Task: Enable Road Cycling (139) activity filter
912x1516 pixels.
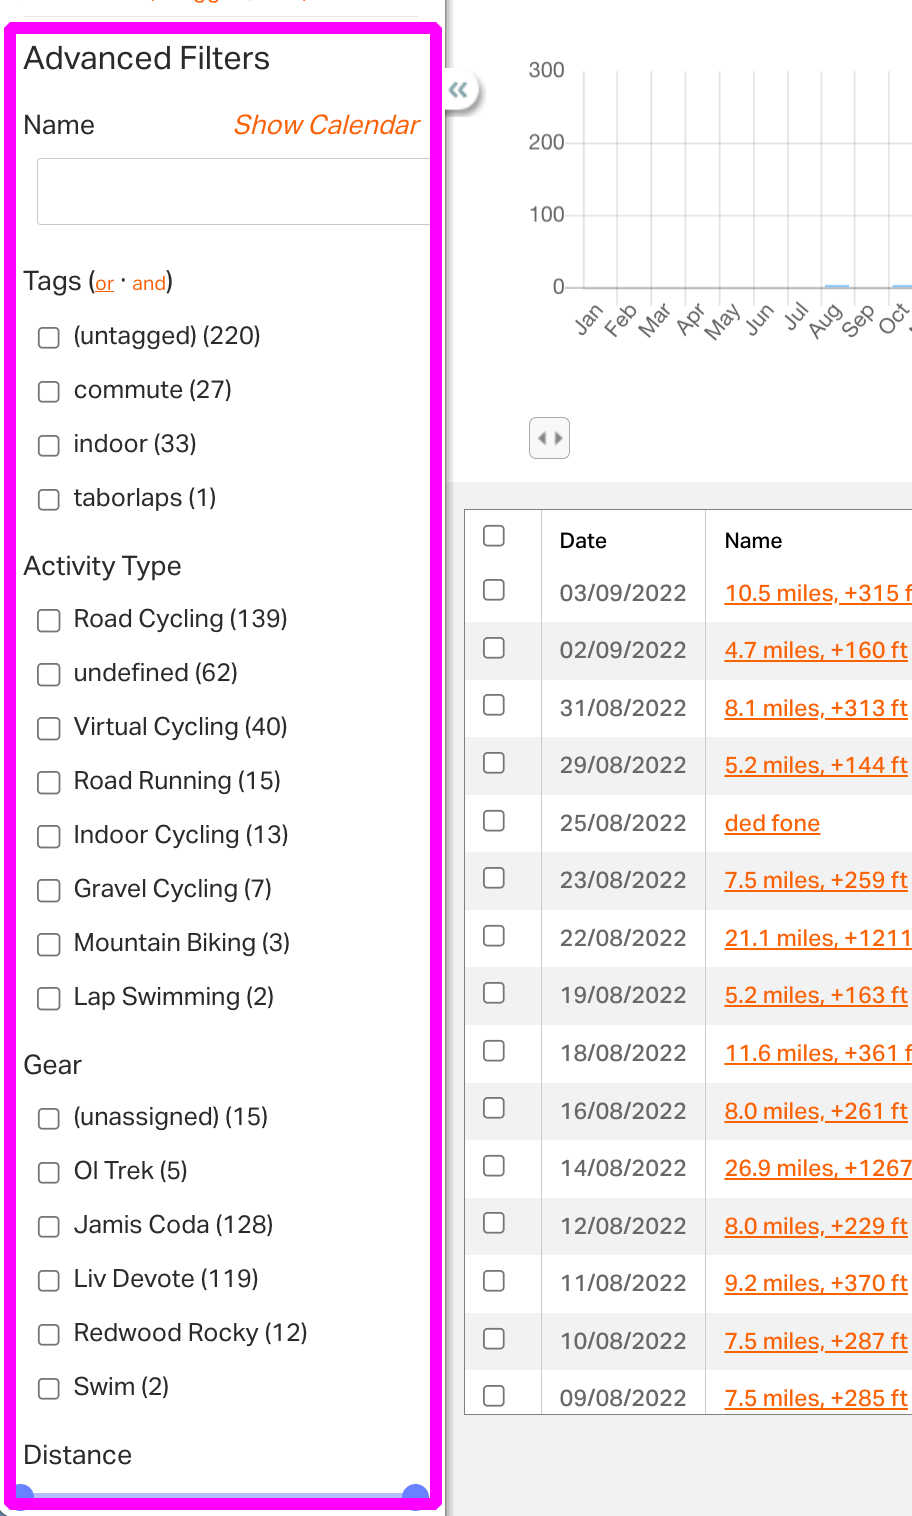Action: coord(49,621)
